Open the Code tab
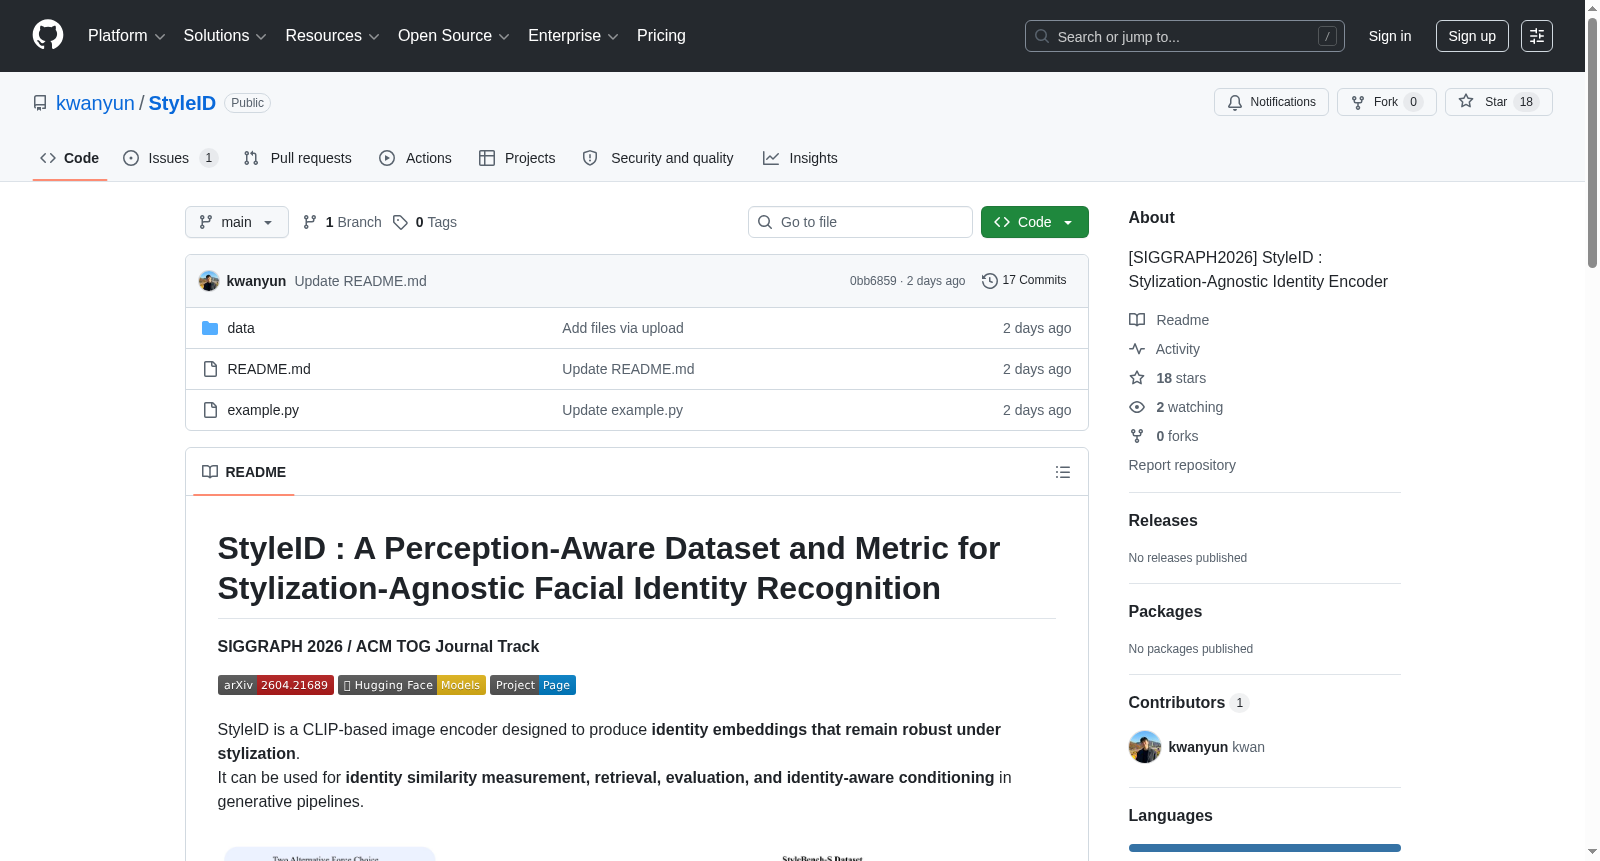 [70, 158]
